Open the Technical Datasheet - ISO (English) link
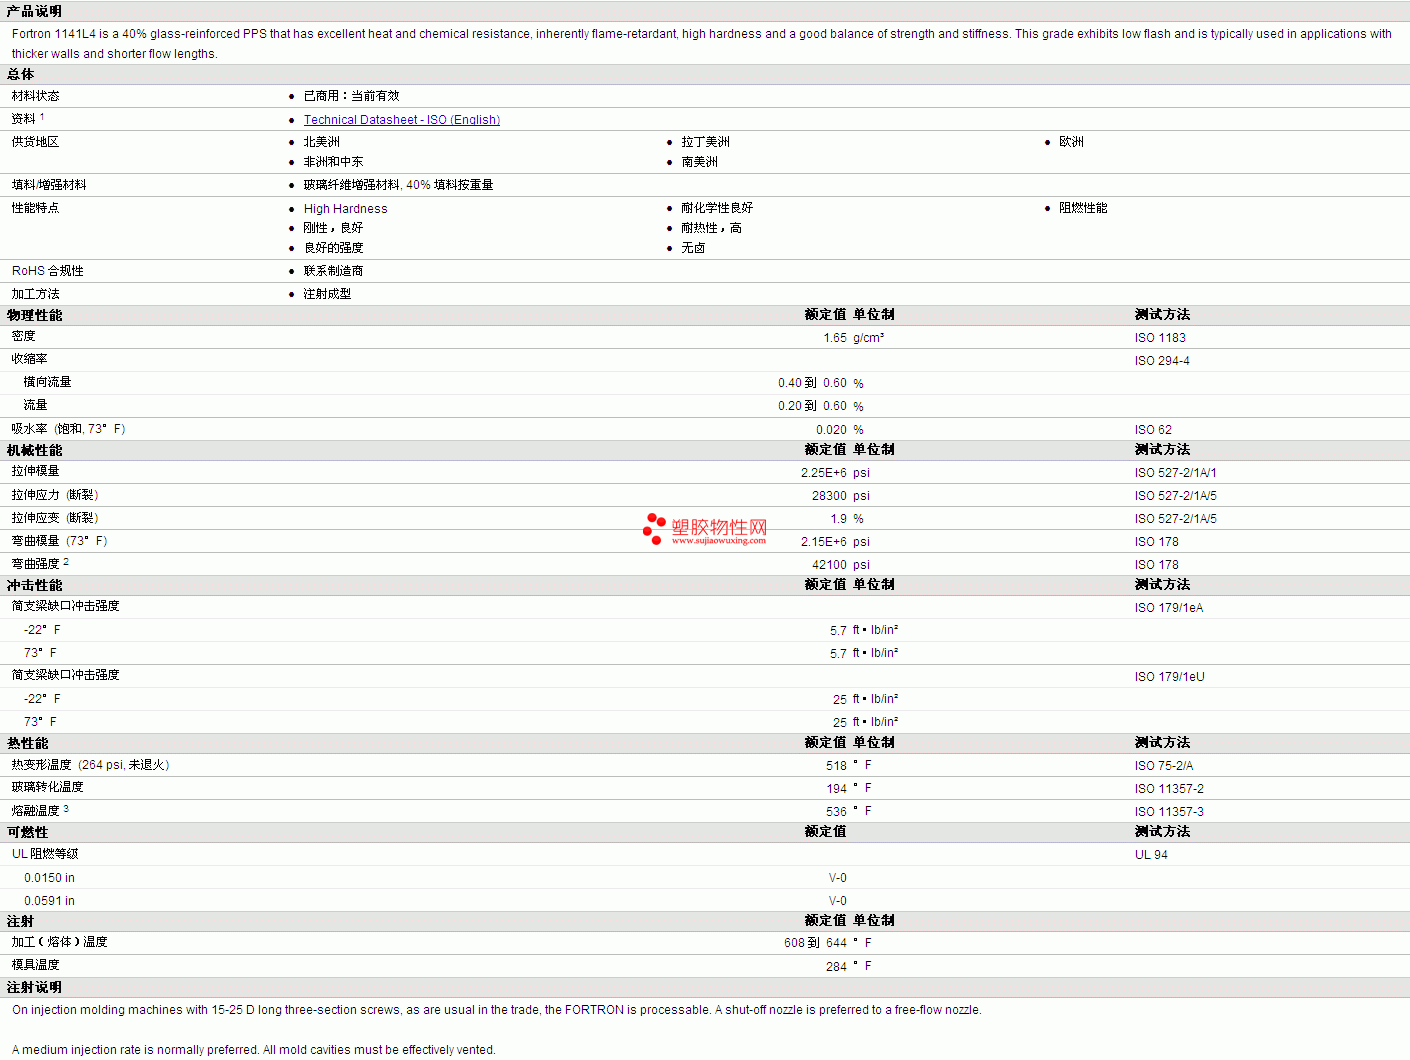Screen dimensions: 1410x1060 click(401, 120)
